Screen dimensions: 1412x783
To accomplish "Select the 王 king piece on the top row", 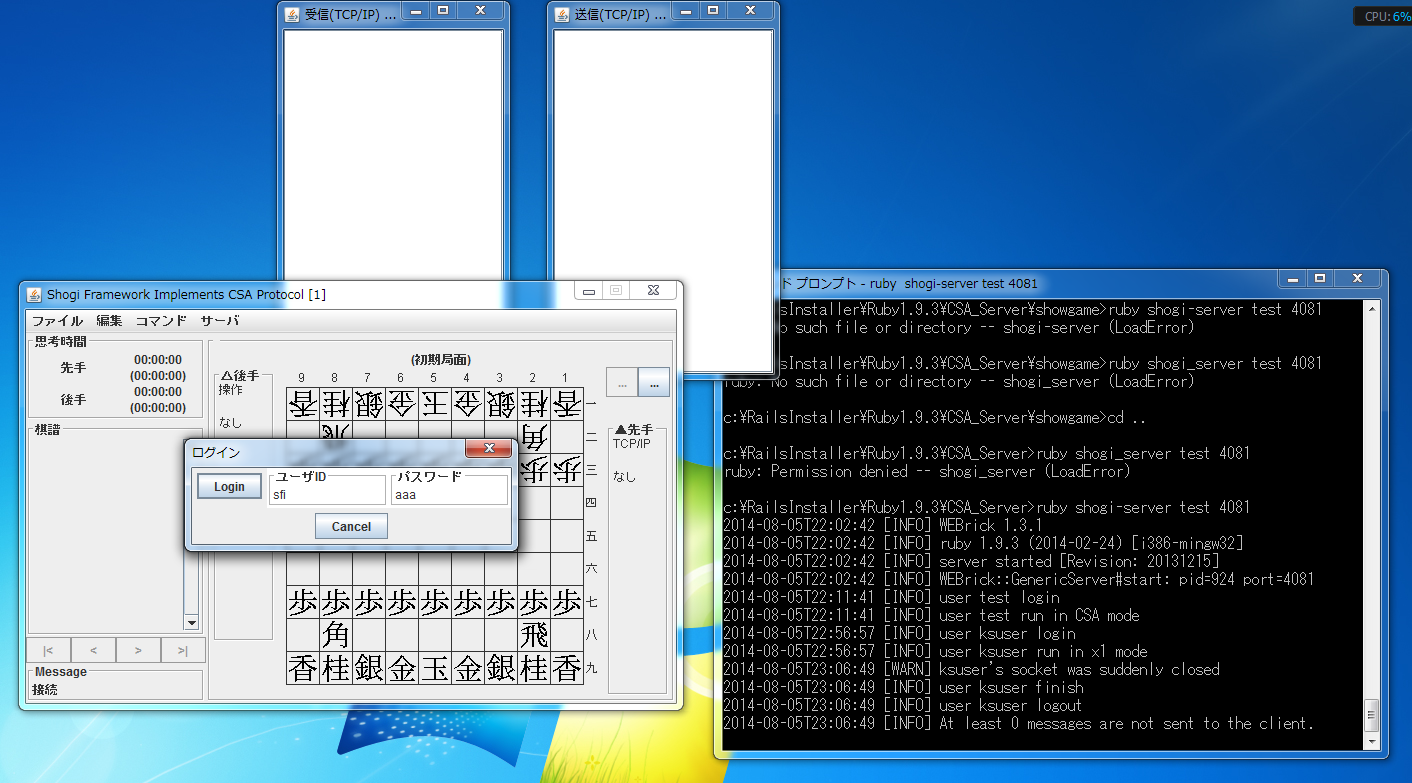I will 435,404.
